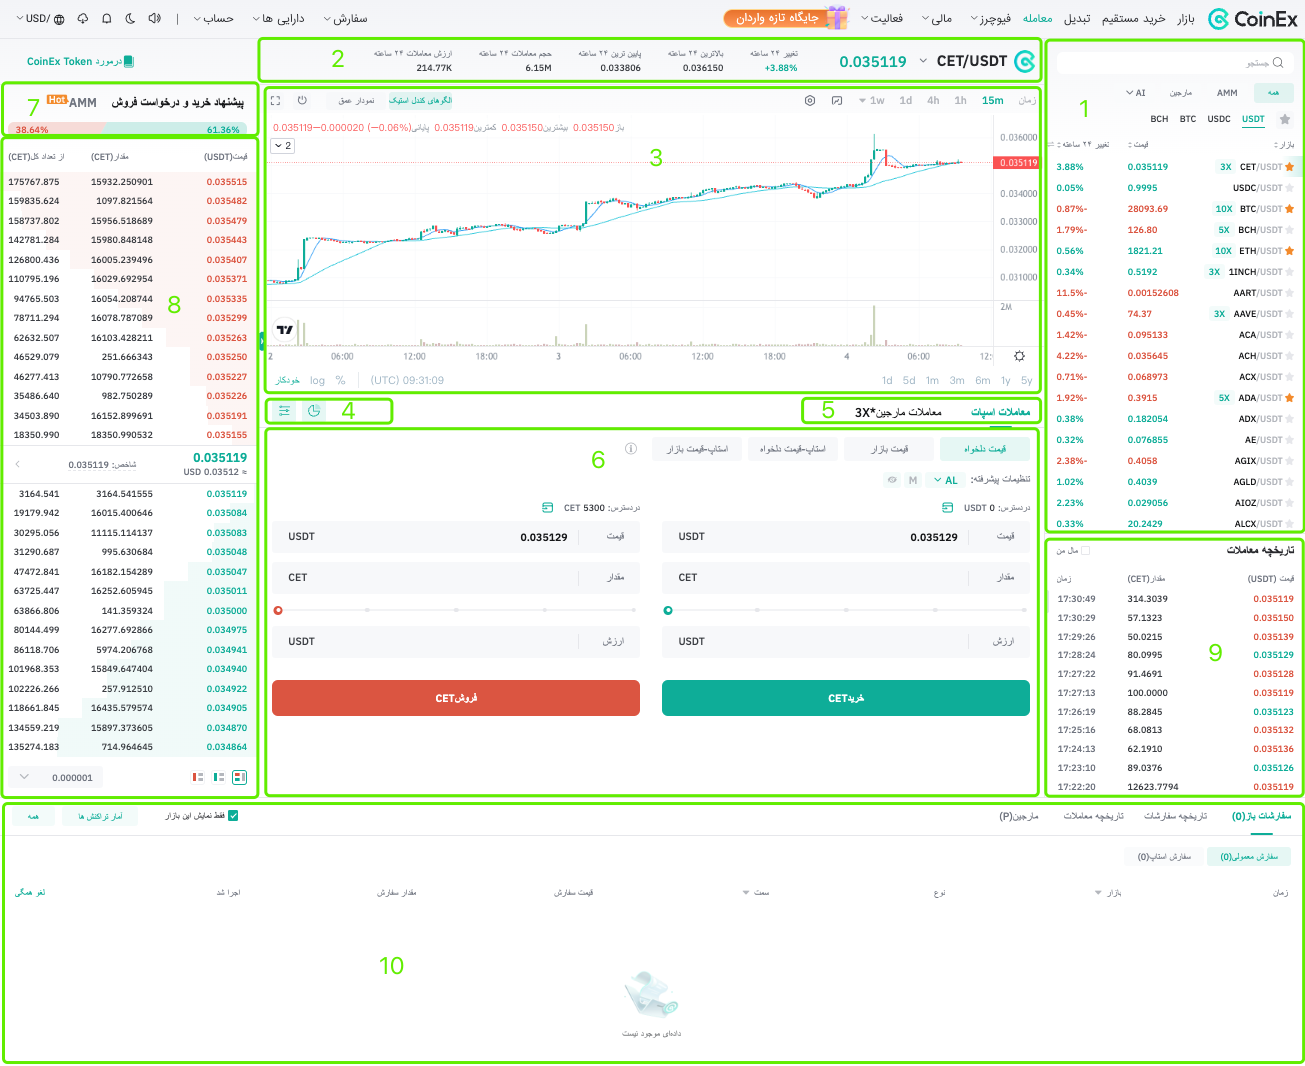Open the CET/USDT pair dropdown
Image resolution: width=1305 pixels, height=1066 pixels.
(x=922, y=61)
